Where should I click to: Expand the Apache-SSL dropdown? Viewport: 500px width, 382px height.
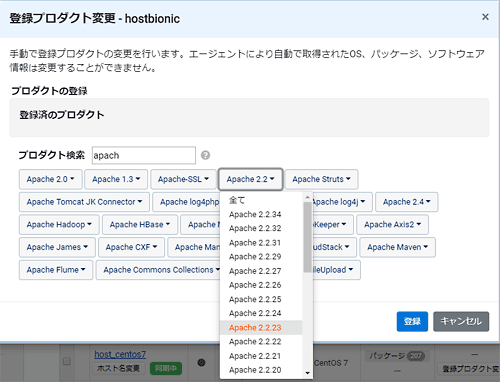coord(183,179)
